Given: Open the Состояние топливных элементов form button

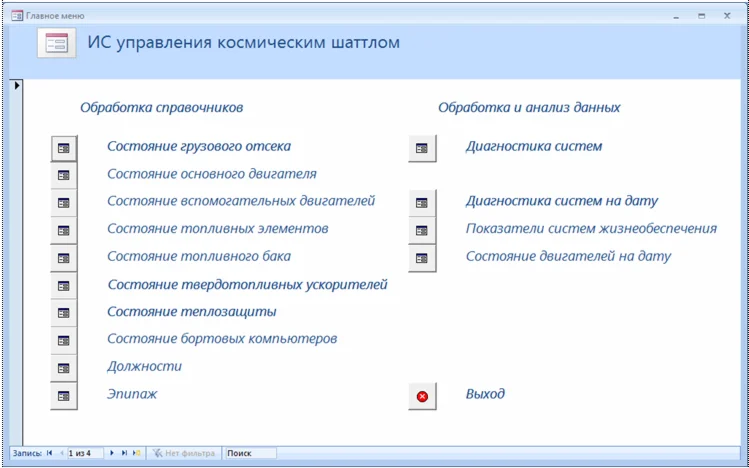Looking at the screenshot, I should (64, 231).
